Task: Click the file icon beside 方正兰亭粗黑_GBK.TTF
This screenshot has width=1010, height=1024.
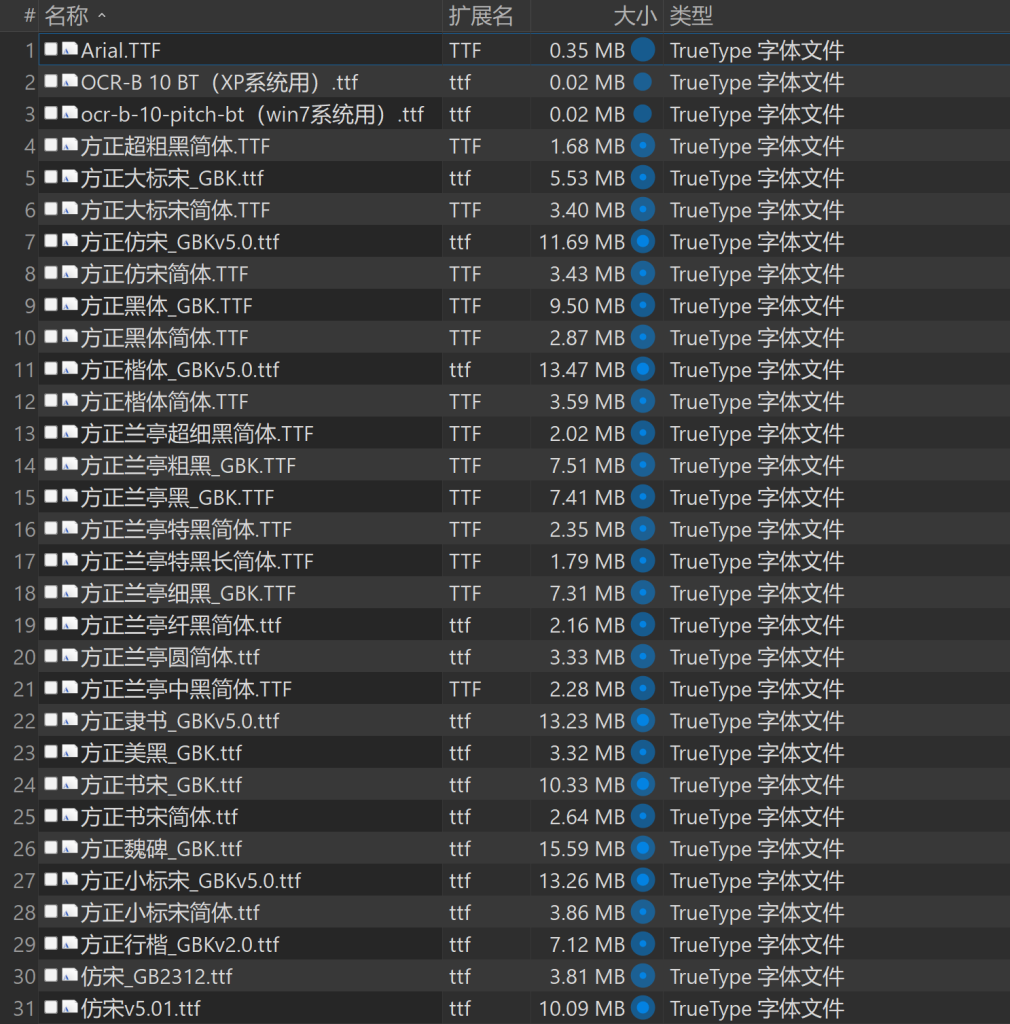Action: [x=70, y=464]
